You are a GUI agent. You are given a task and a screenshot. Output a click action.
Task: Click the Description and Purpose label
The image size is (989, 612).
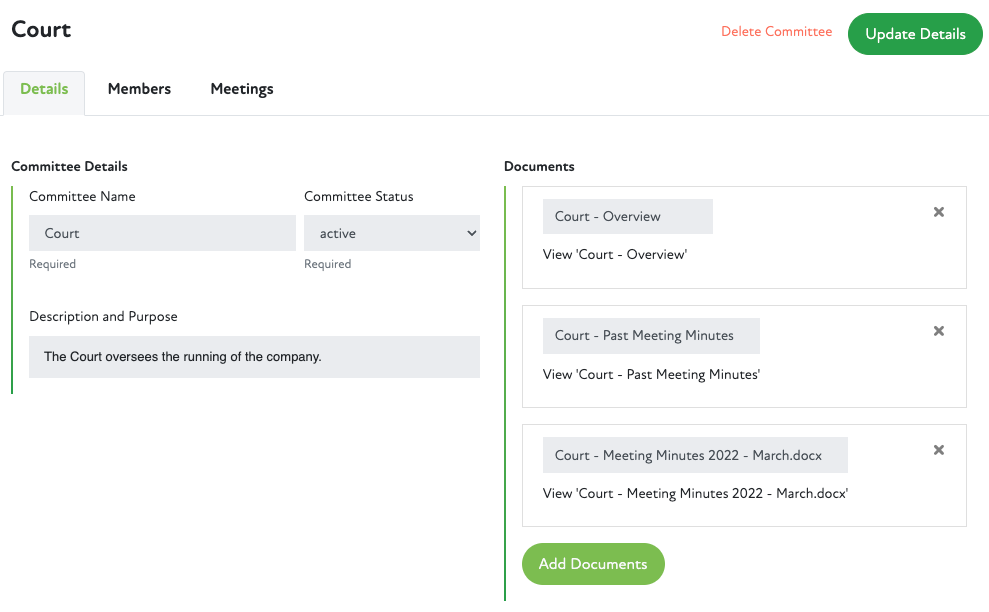(x=103, y=316)
